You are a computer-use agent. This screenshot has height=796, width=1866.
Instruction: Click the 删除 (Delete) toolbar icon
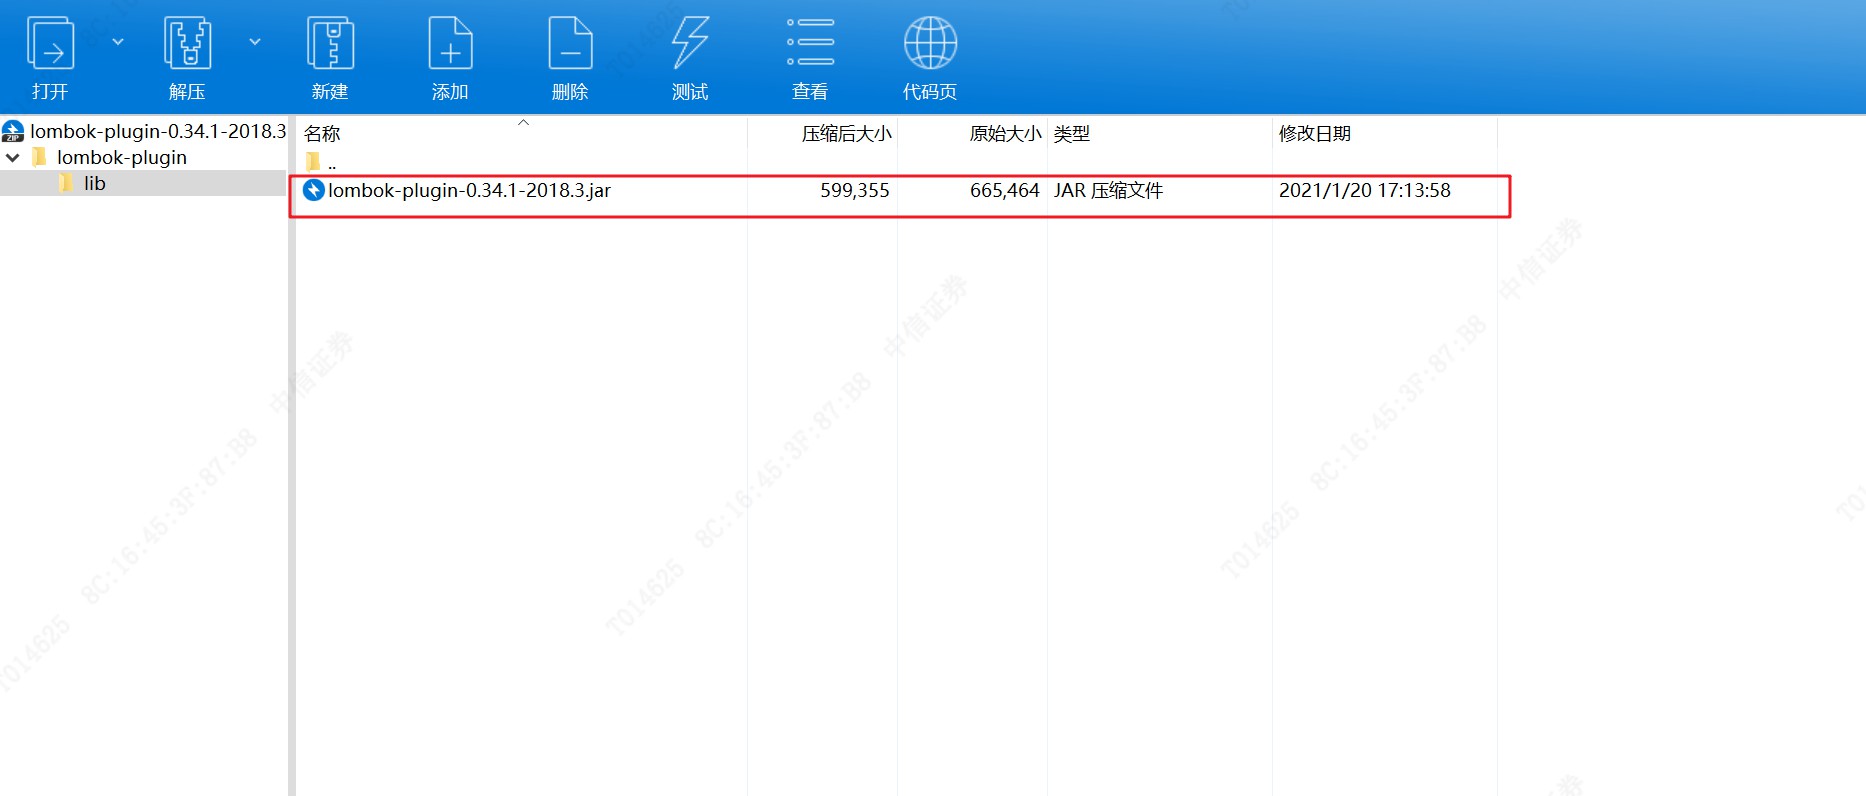(570, 43)
